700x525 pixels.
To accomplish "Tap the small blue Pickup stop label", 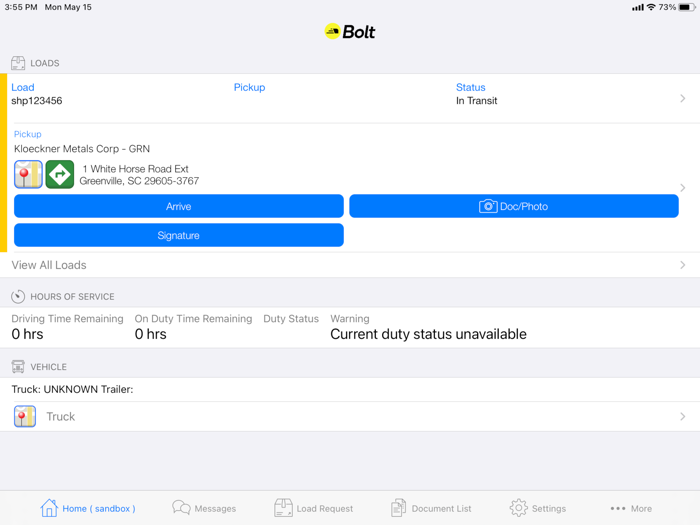I will coord(28,134).
